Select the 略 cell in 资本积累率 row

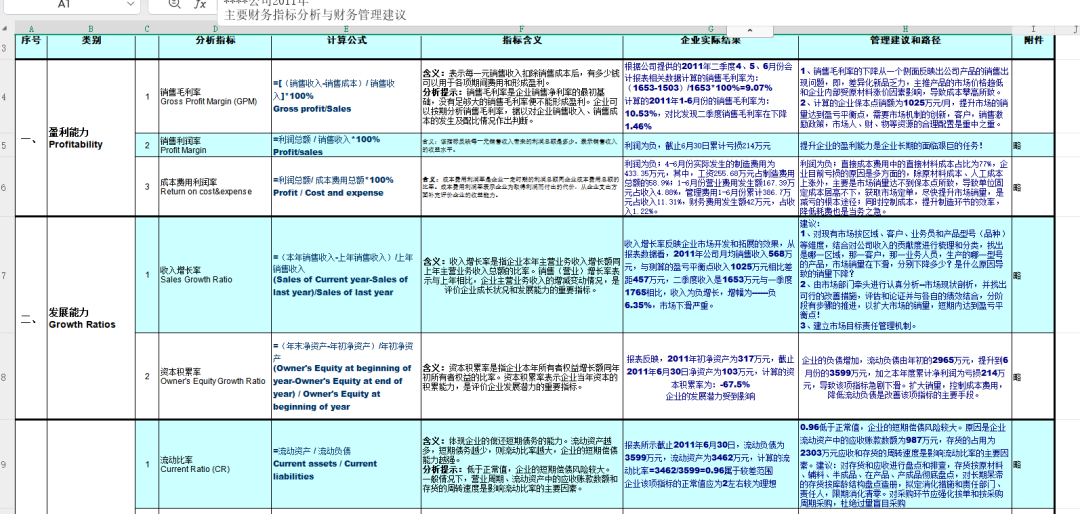click(x=1032, y=376)
